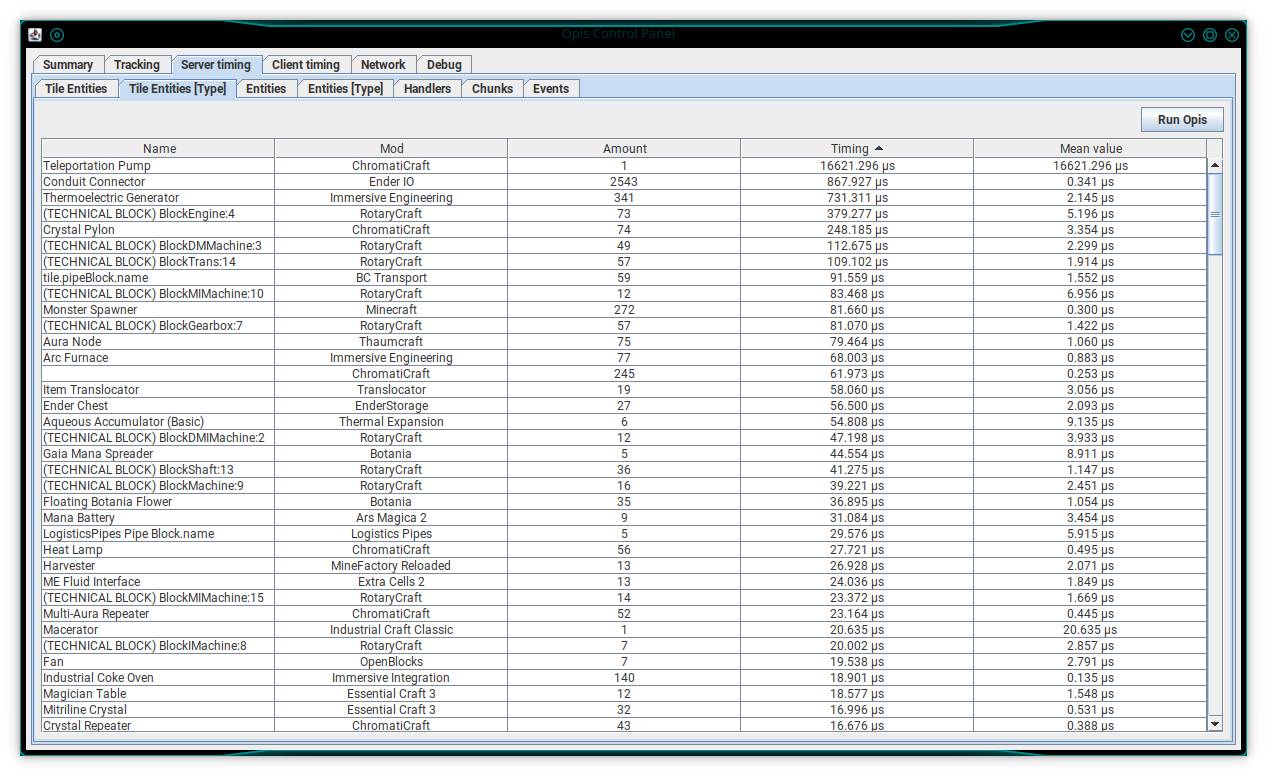Select the Floating Botania Flower row
1267x776 pixels.
pyautogui.click(x=624, y=502)
